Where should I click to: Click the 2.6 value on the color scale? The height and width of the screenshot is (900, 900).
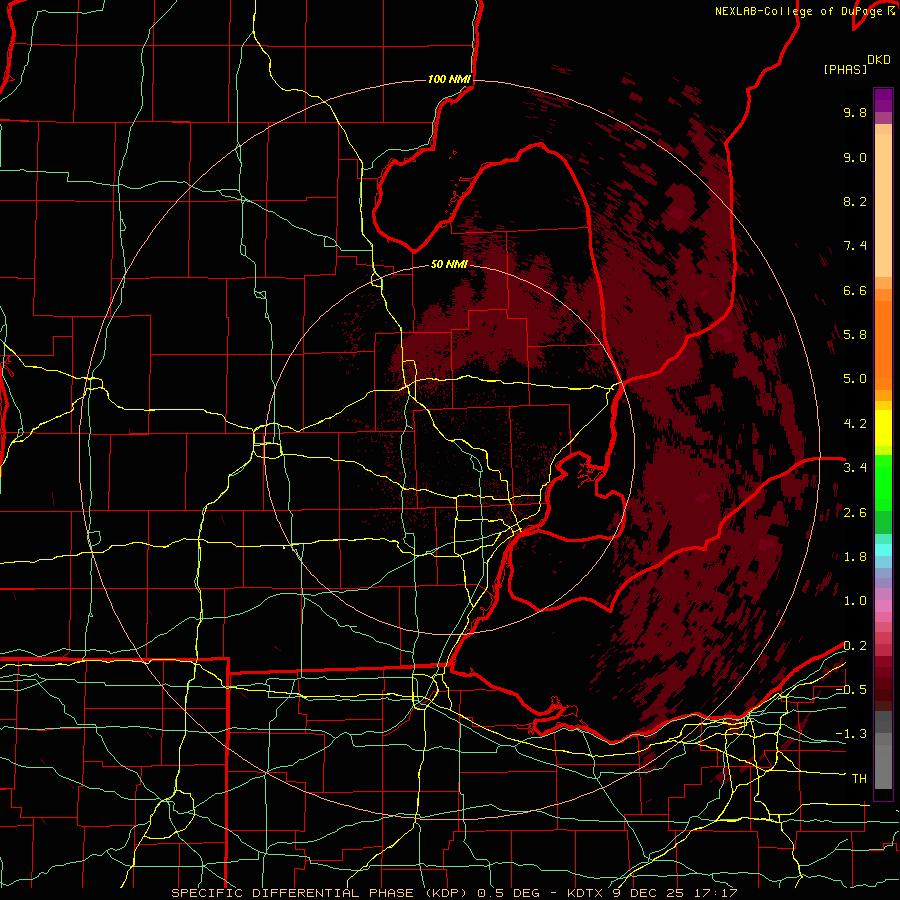(855, 512)
